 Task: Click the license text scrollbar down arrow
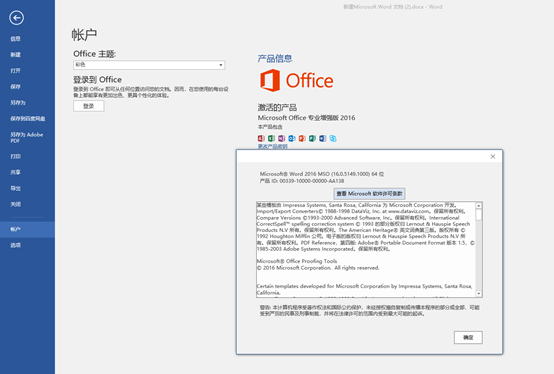479,293
